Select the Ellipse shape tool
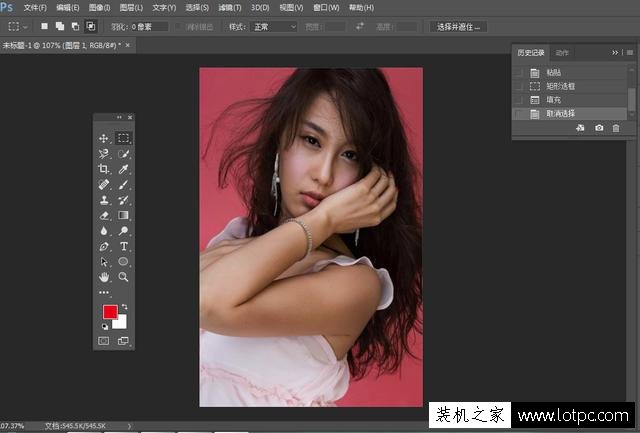 coord(123,262)
